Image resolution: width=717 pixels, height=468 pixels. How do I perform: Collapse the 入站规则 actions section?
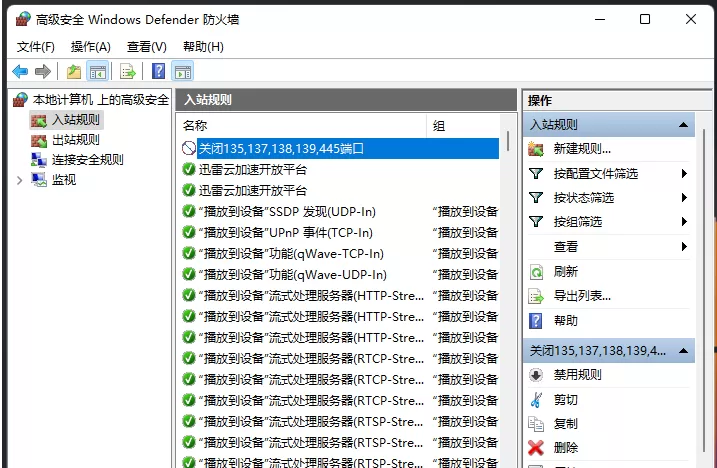[684, 125]
